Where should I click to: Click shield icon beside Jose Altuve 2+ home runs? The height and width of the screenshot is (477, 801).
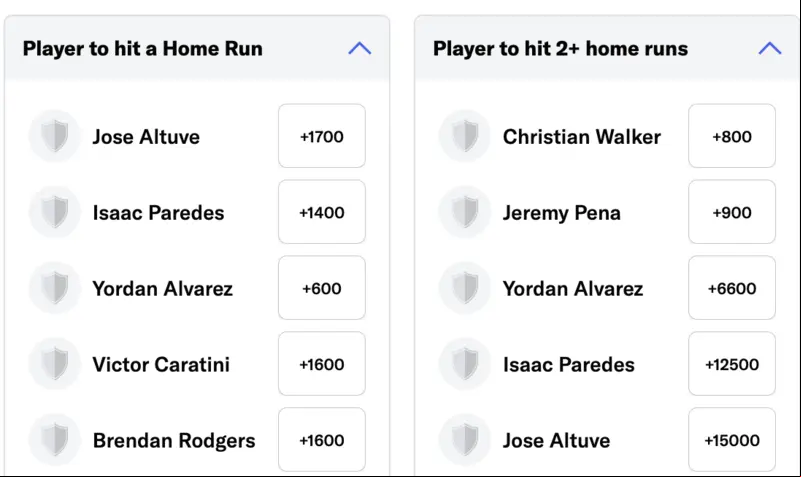pyautogui.click(x=465, y=440)
